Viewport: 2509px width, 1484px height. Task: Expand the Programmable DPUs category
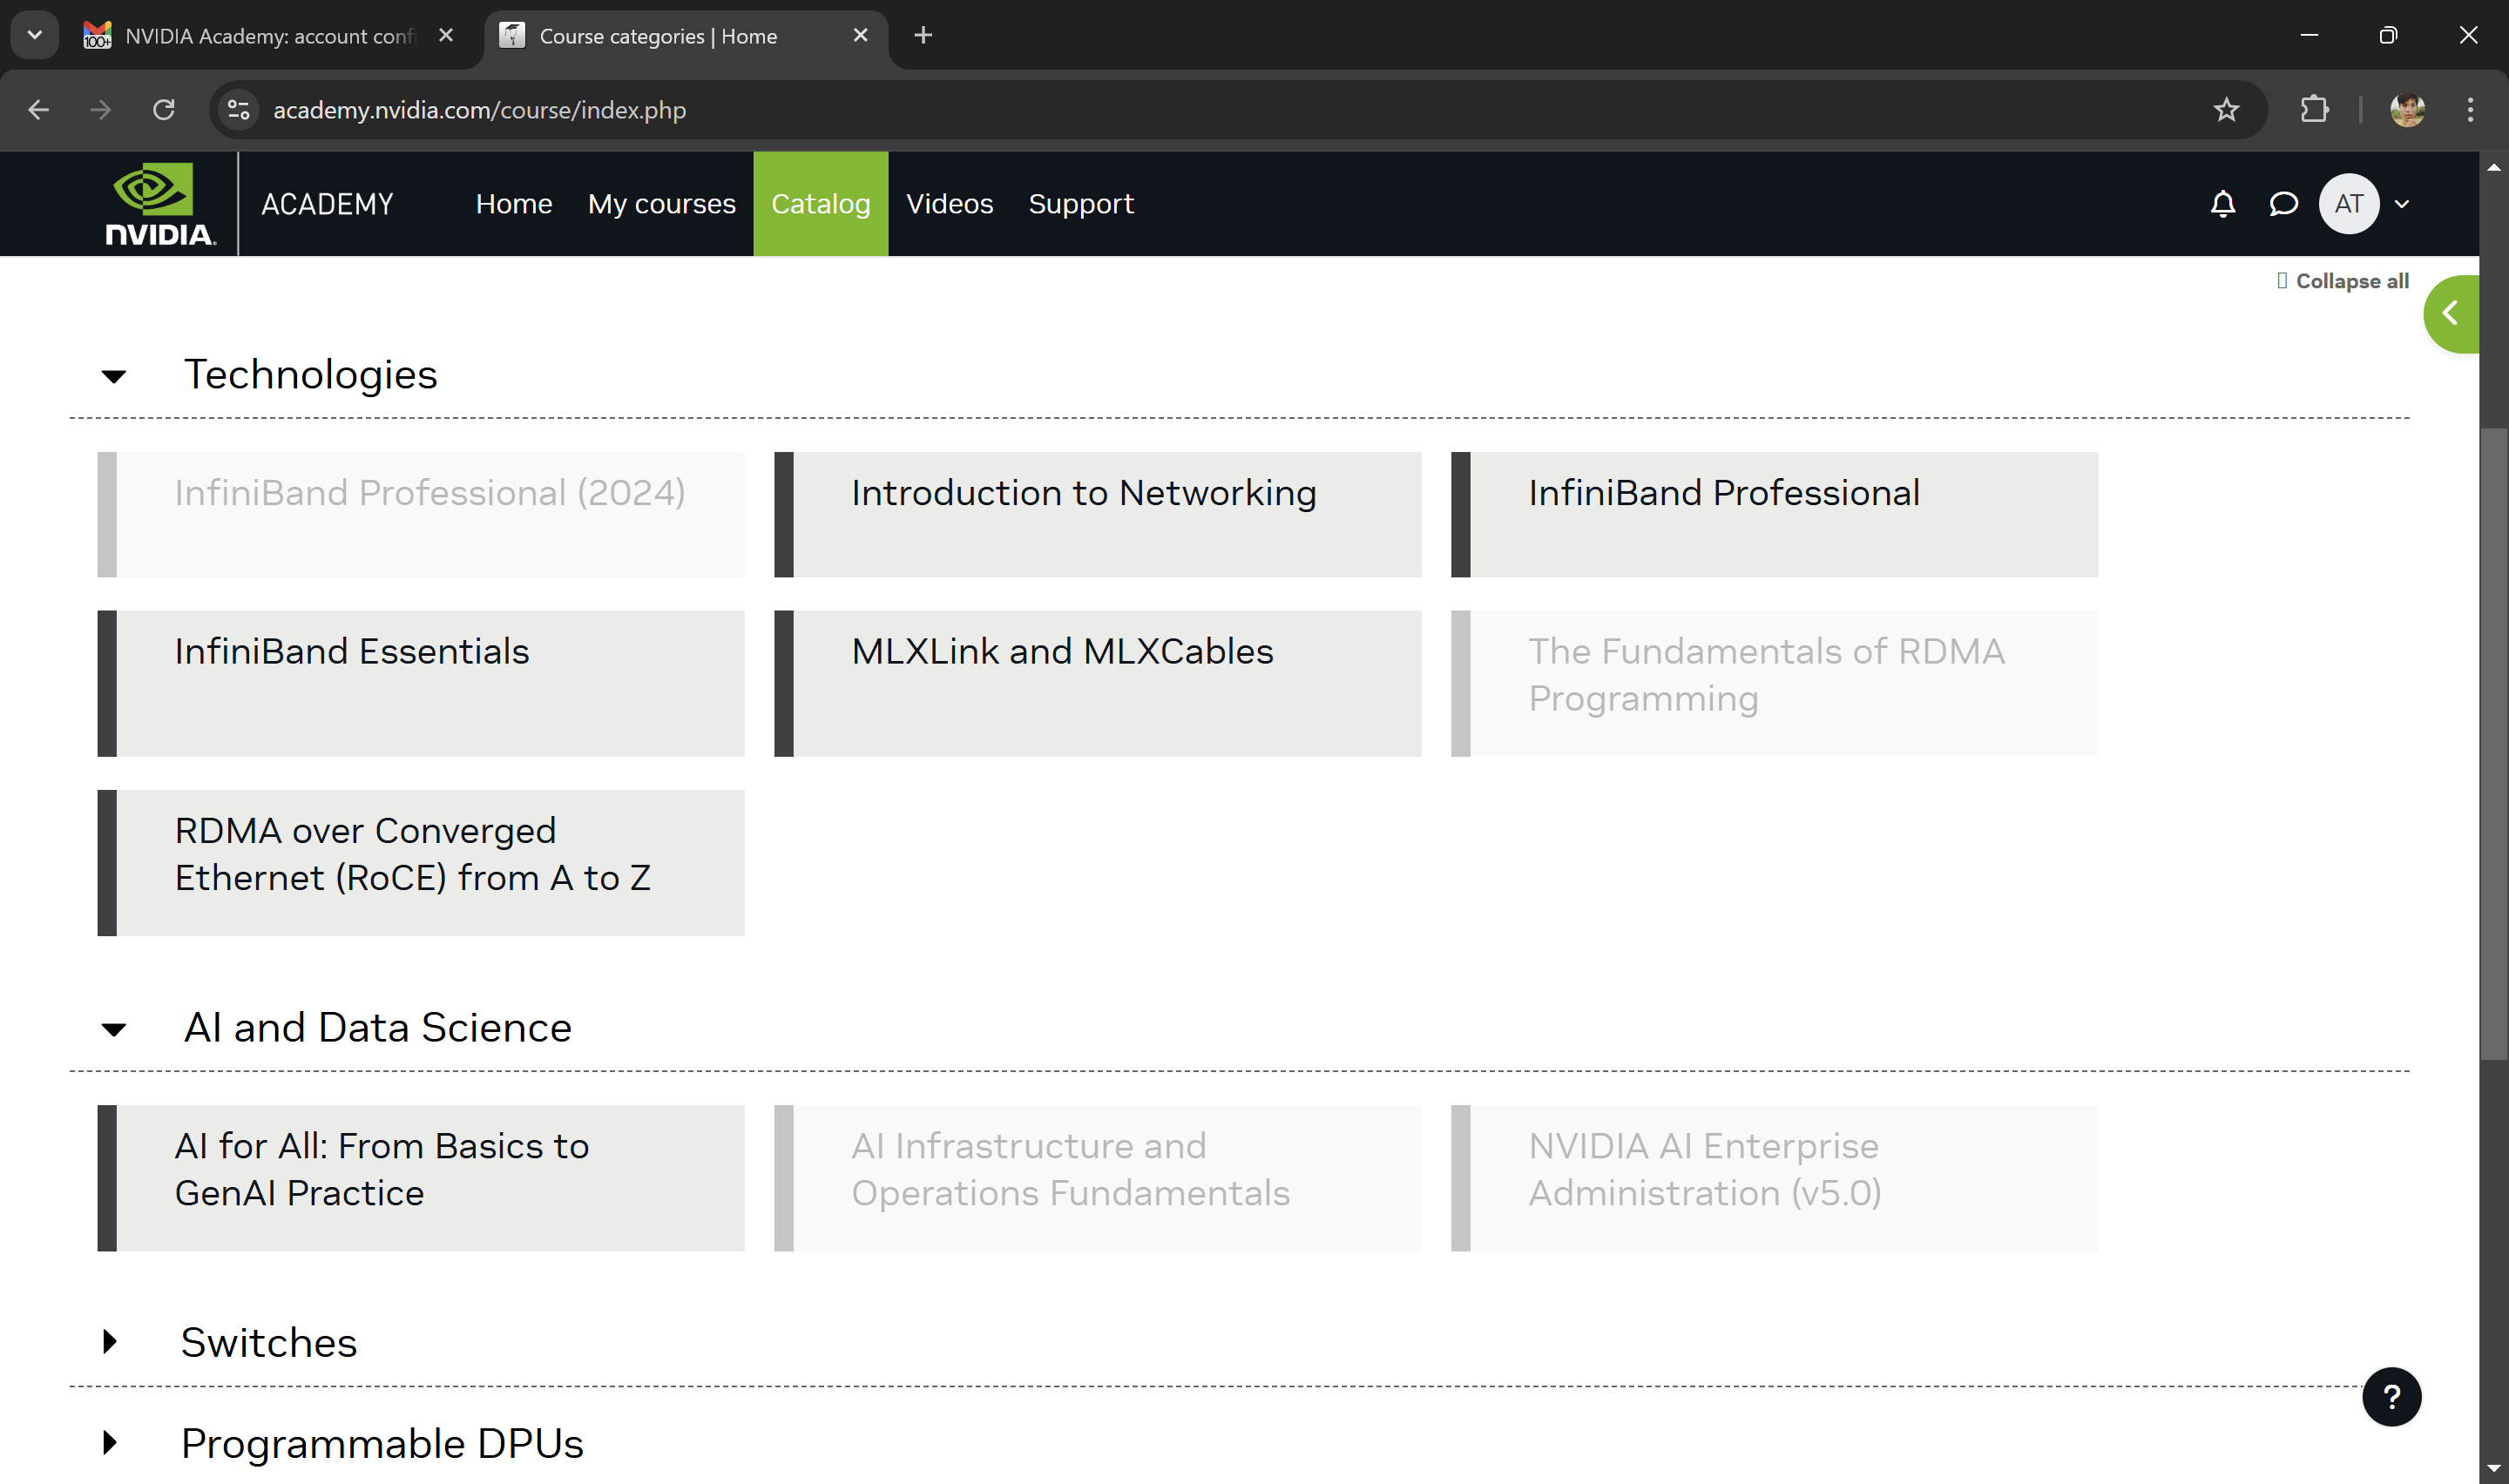pyautogui.click(x=110, y=1442)
